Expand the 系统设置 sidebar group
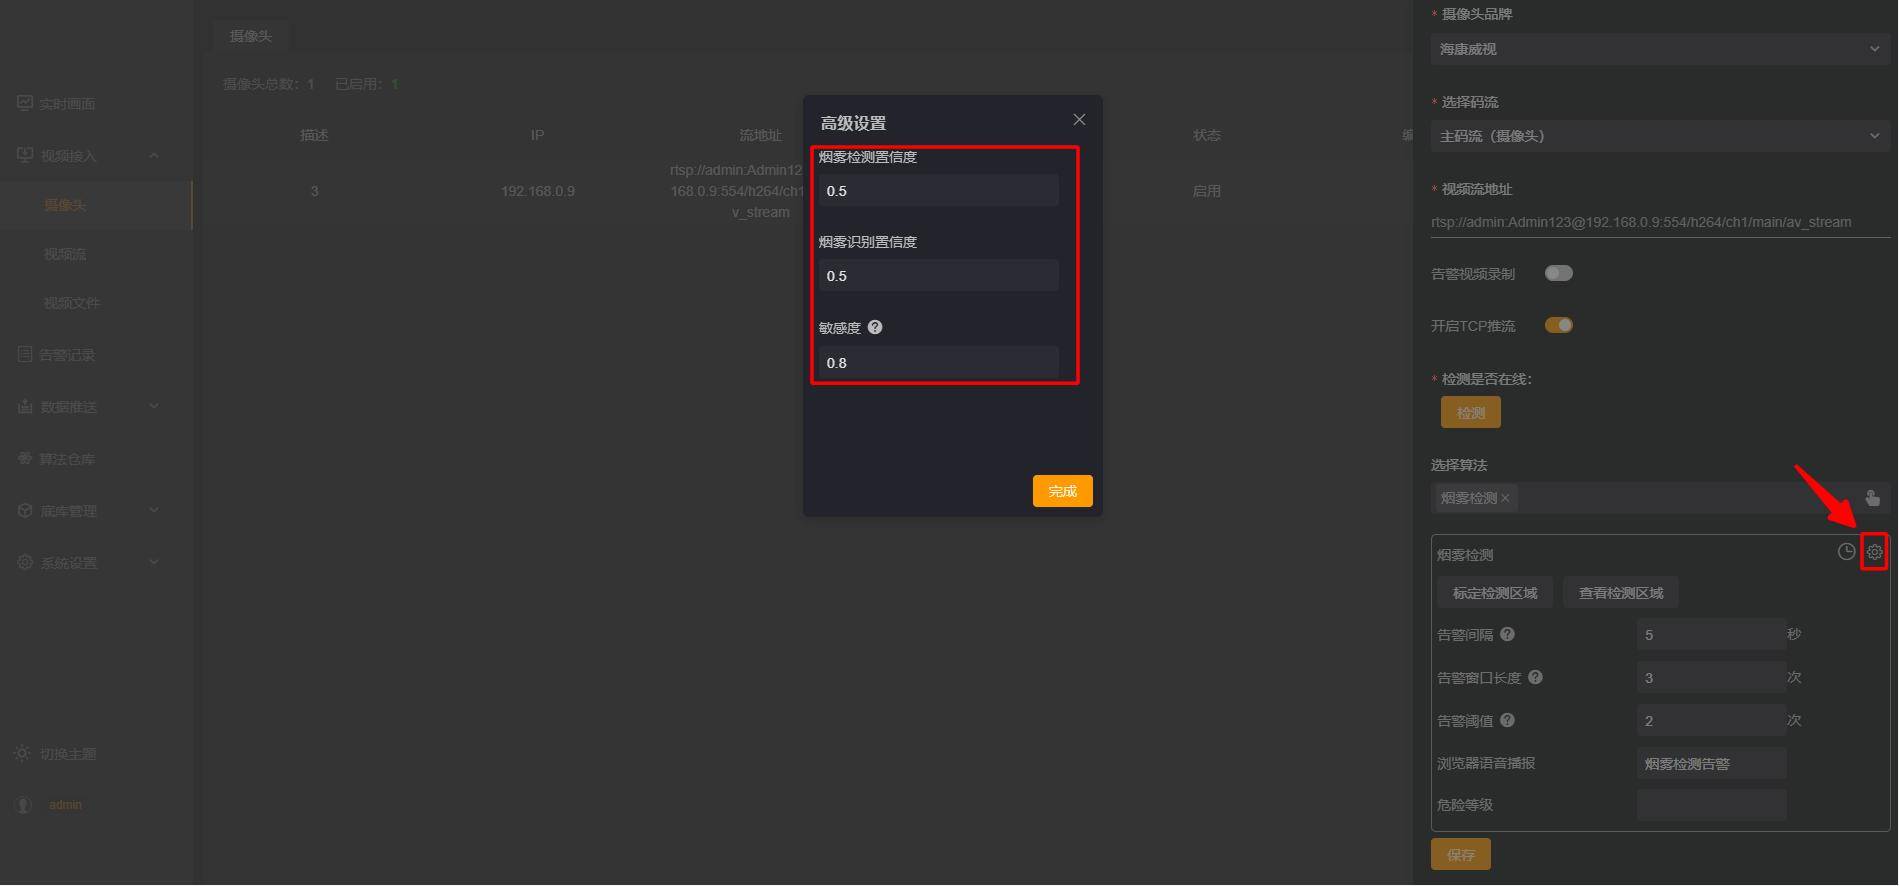 tap(154, 562)
